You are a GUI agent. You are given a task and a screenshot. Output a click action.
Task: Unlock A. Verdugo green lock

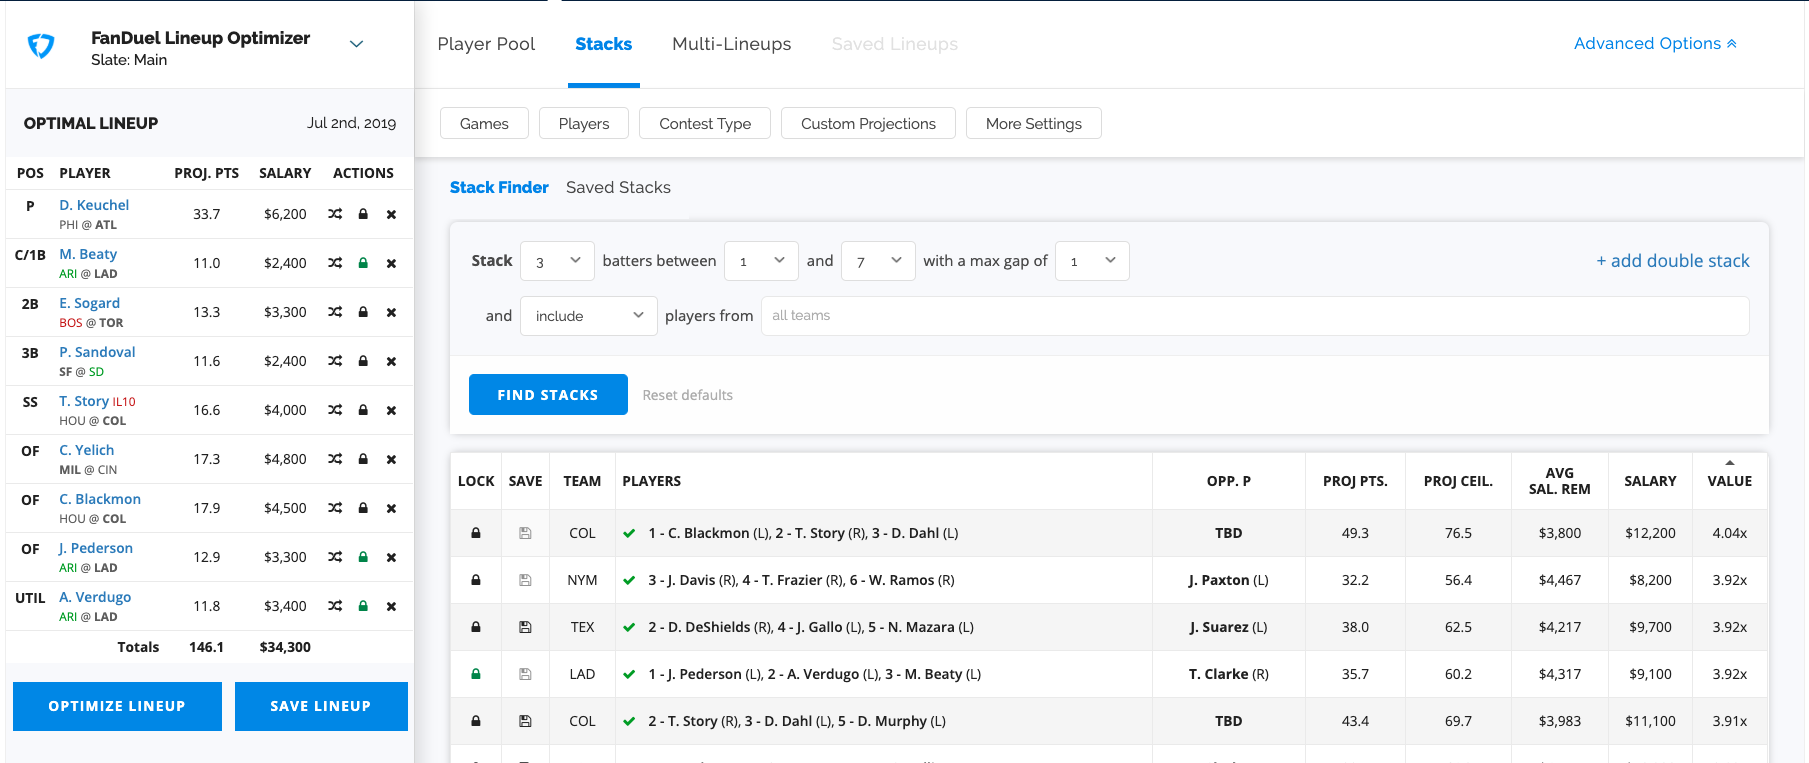click(x=363, y=606)
